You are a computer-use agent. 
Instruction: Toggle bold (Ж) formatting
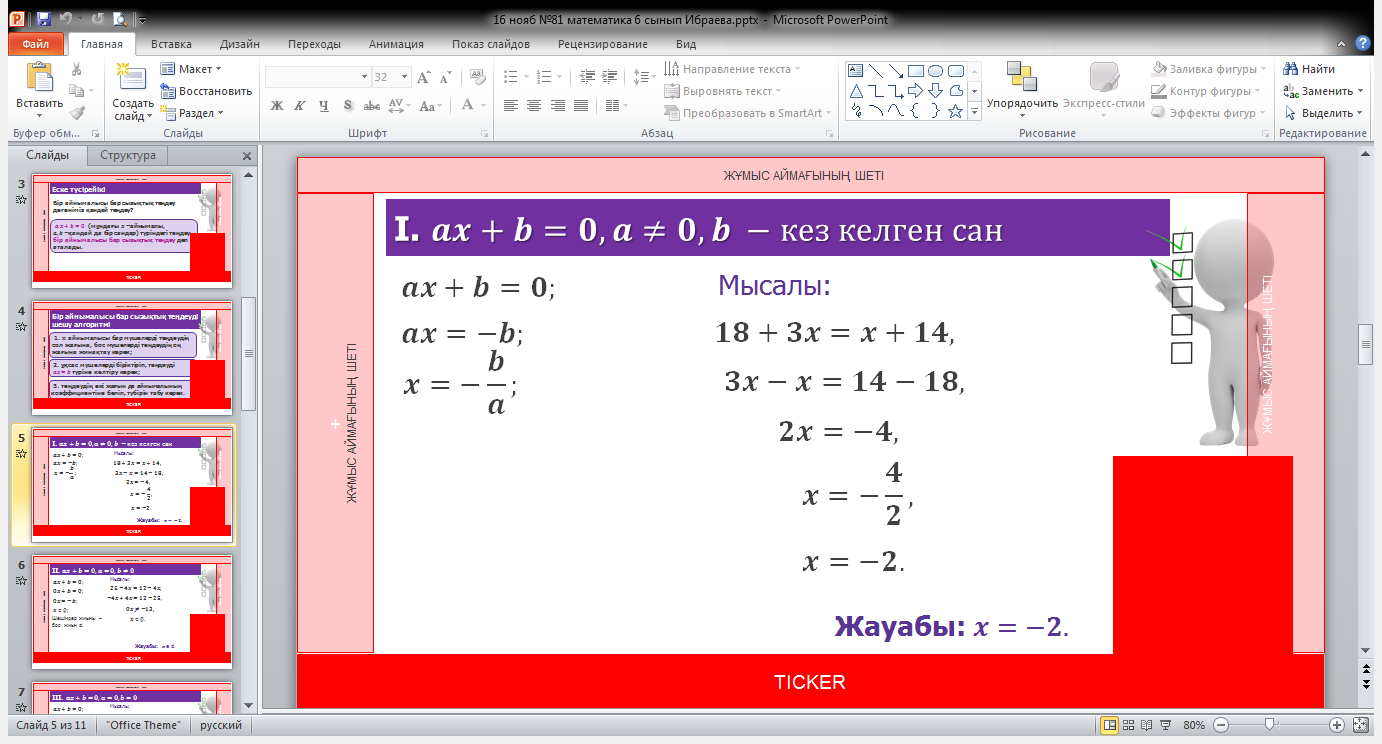coord(276,106)
